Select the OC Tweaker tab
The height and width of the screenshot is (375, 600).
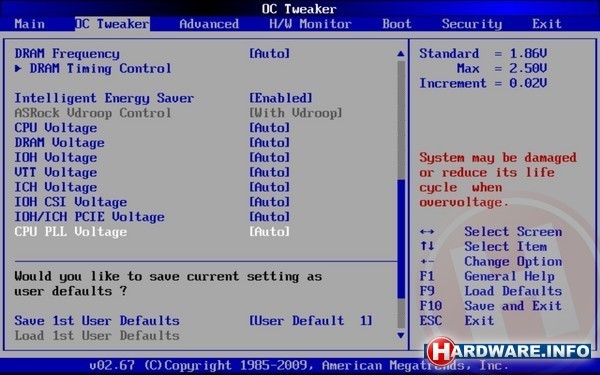[112, 24]
